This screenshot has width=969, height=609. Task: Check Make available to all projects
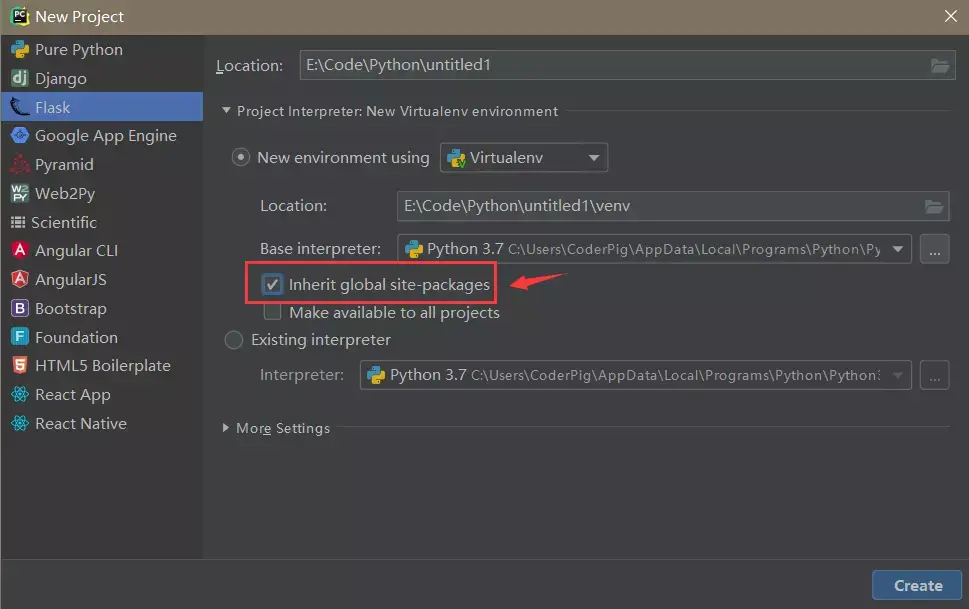[x=272, y=312]
